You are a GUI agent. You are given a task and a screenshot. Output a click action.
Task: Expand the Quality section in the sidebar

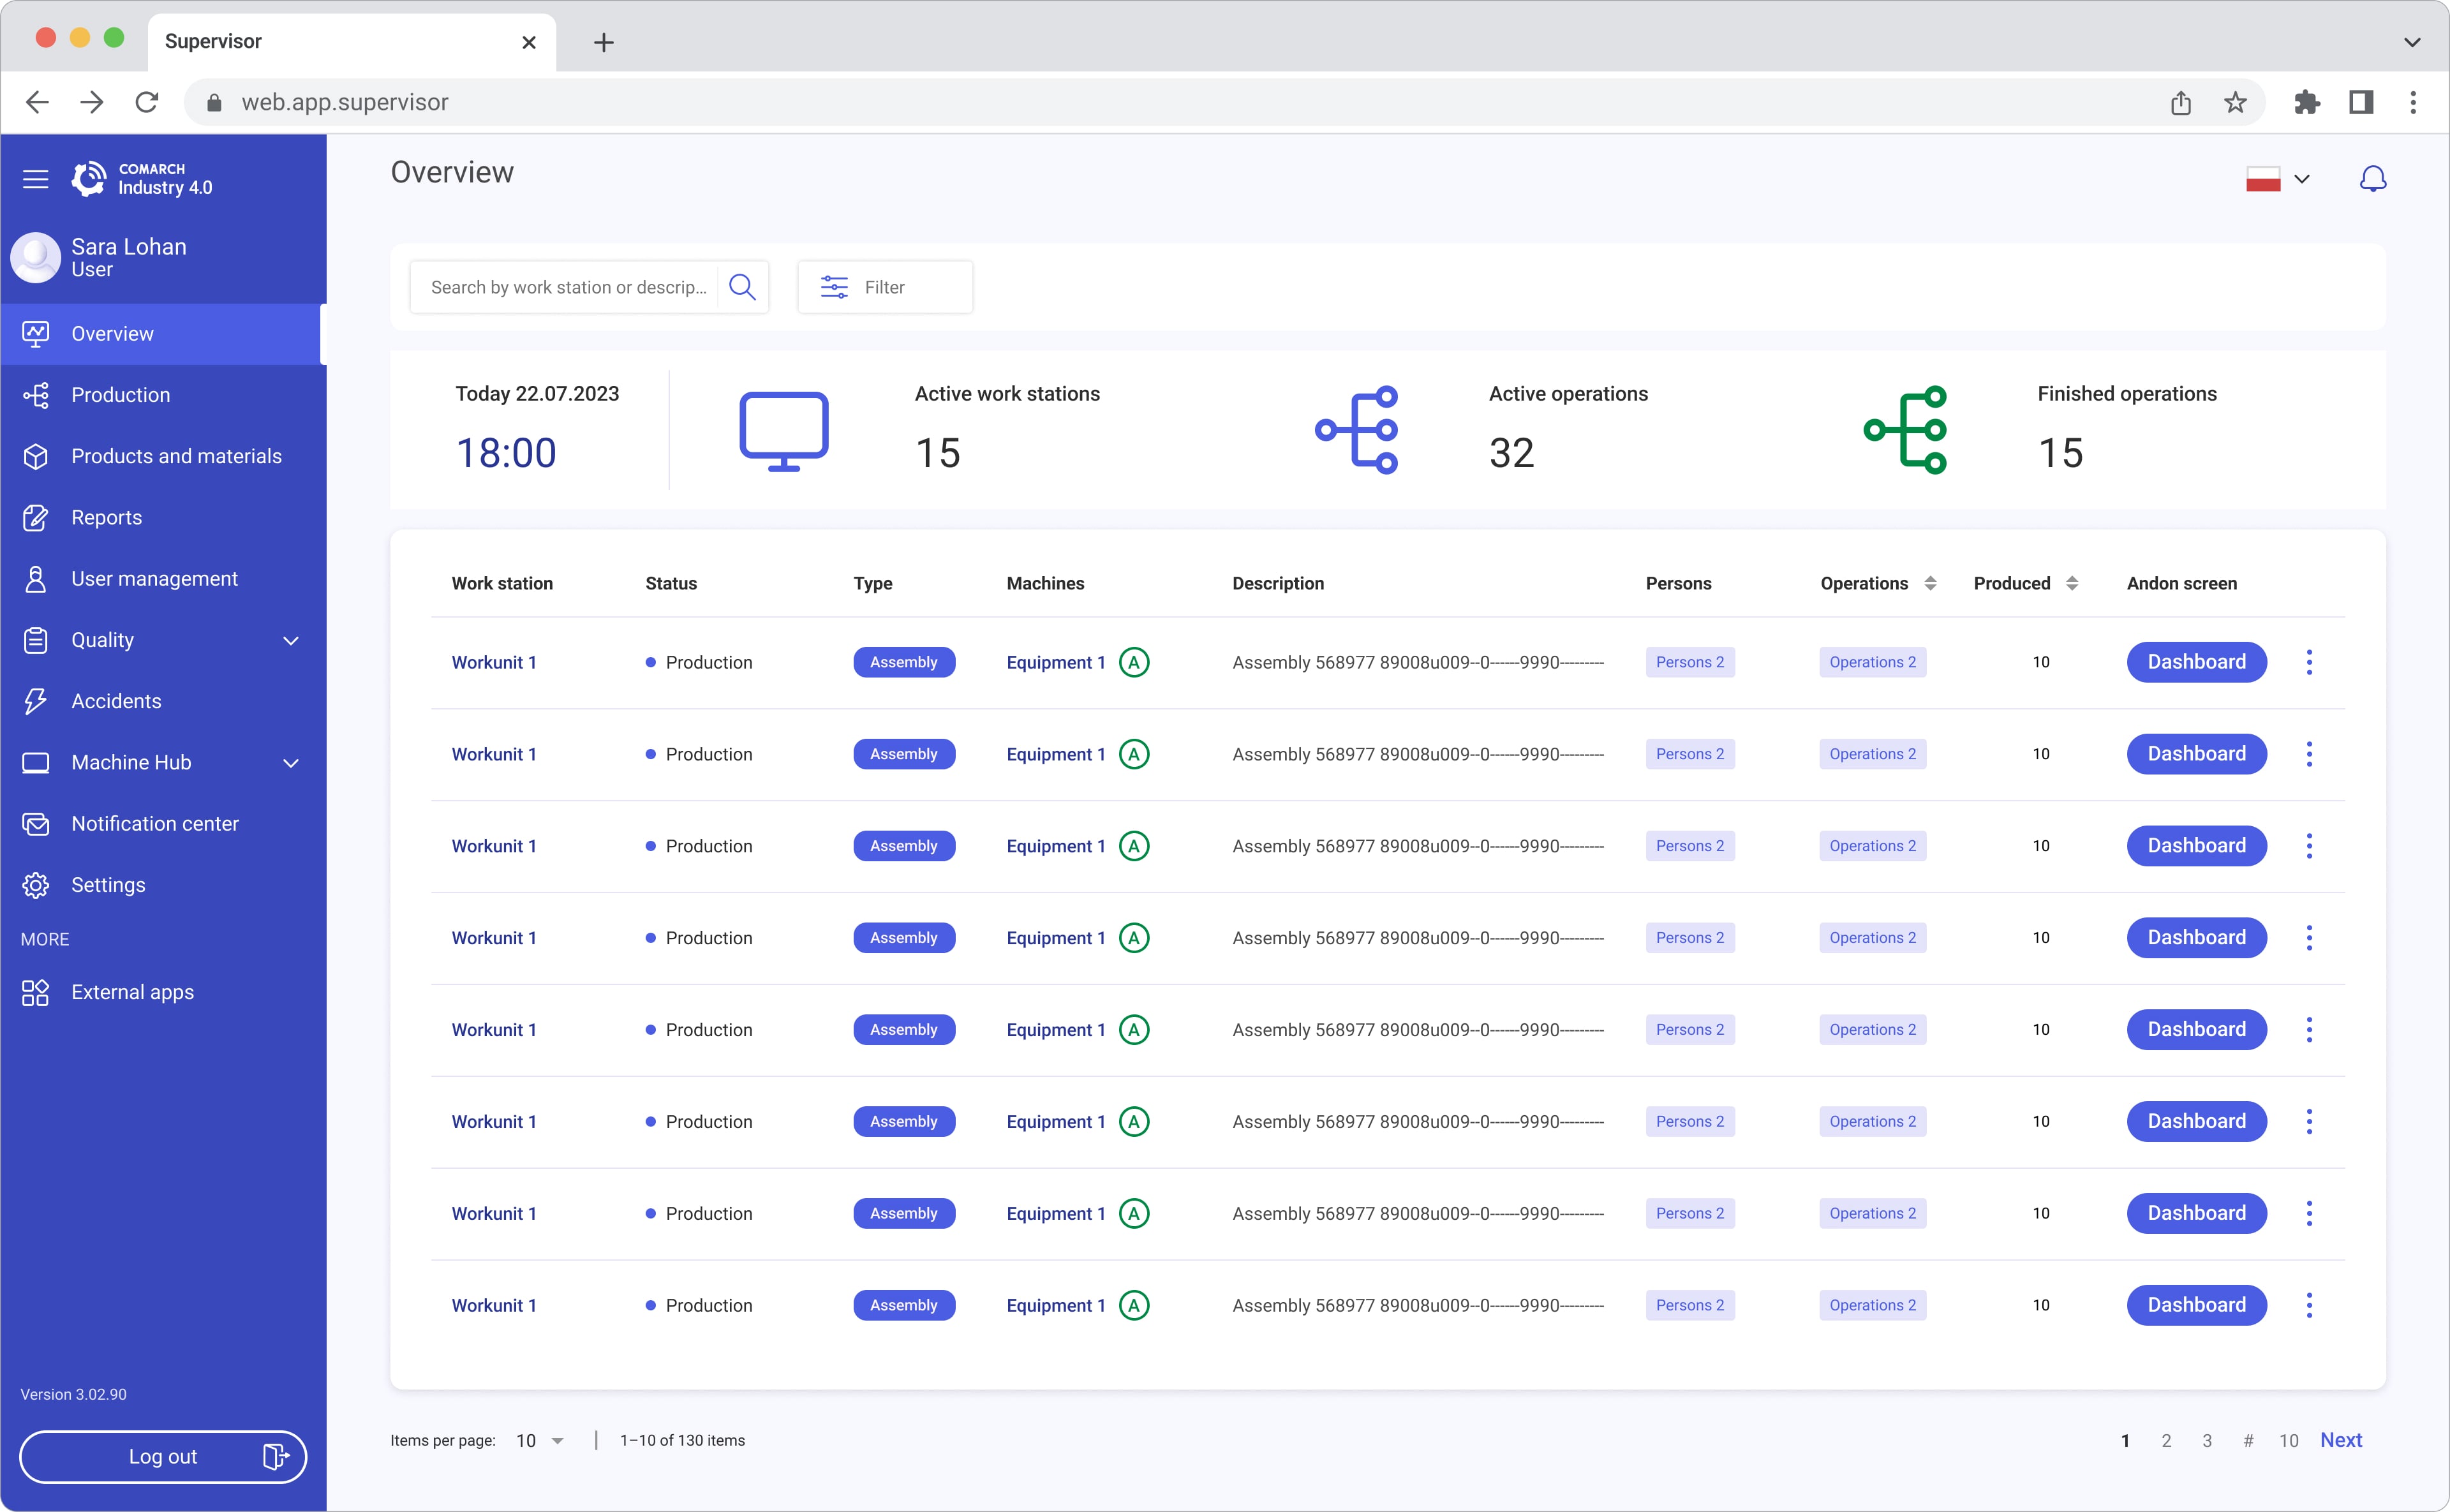coord(291,640)
